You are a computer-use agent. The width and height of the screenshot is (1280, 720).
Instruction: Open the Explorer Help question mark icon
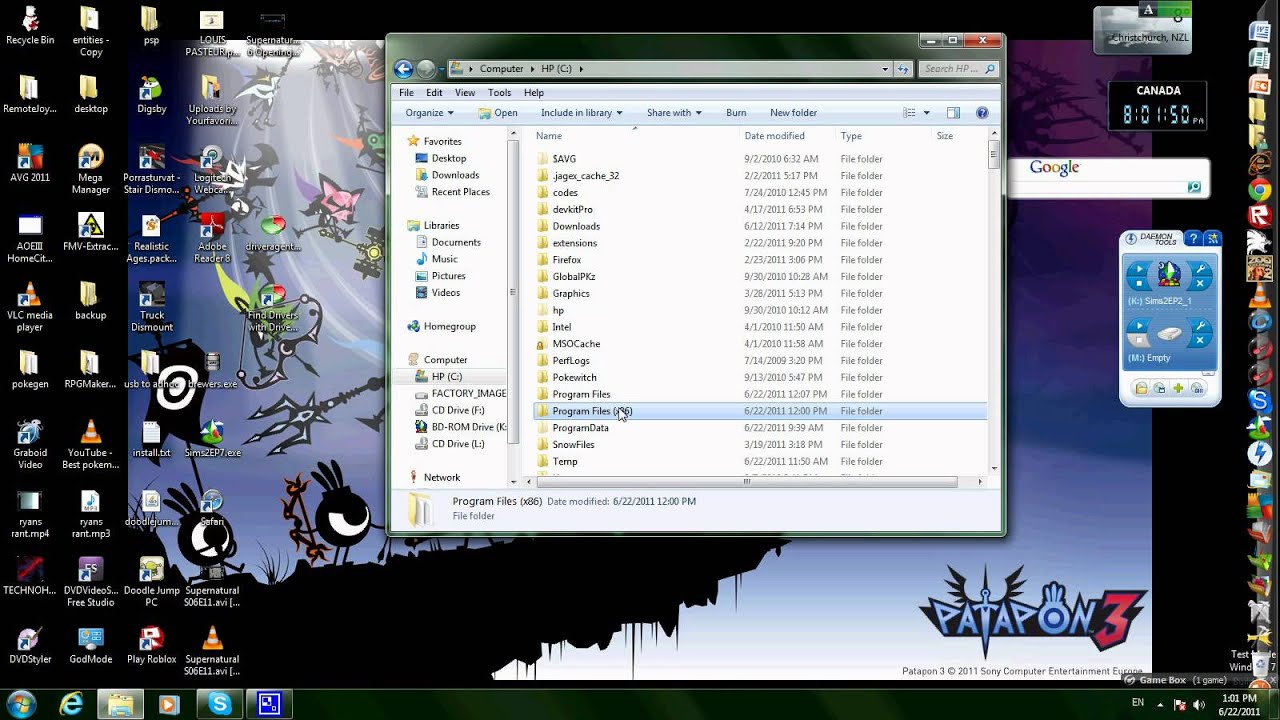click(982, 113)
